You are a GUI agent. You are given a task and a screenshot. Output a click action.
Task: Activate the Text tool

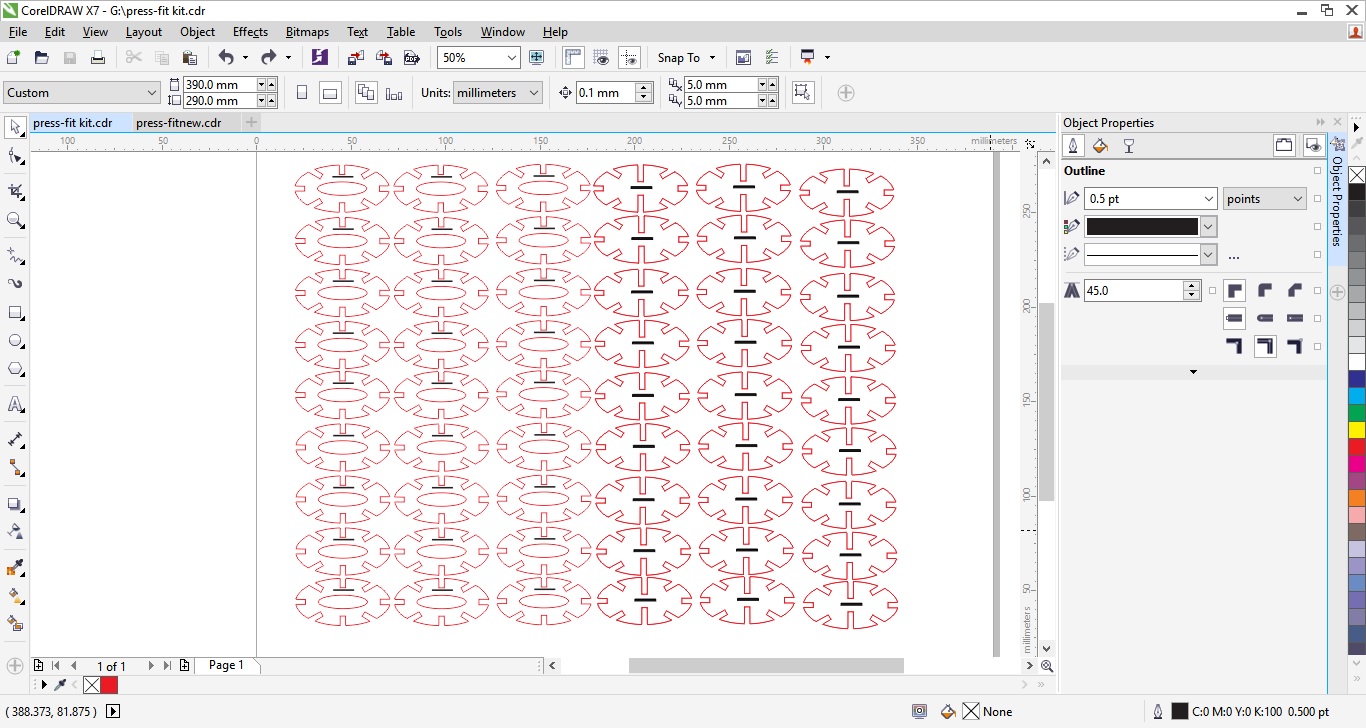(16, 405)
